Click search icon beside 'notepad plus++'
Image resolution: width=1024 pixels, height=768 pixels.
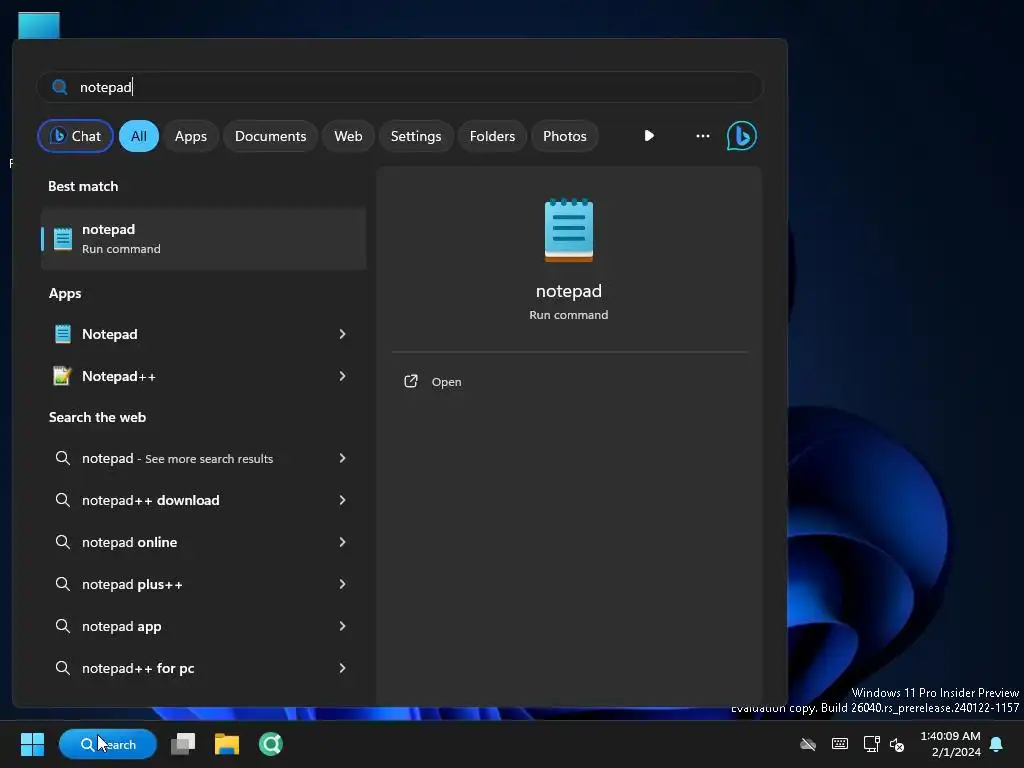pos(63,584)
